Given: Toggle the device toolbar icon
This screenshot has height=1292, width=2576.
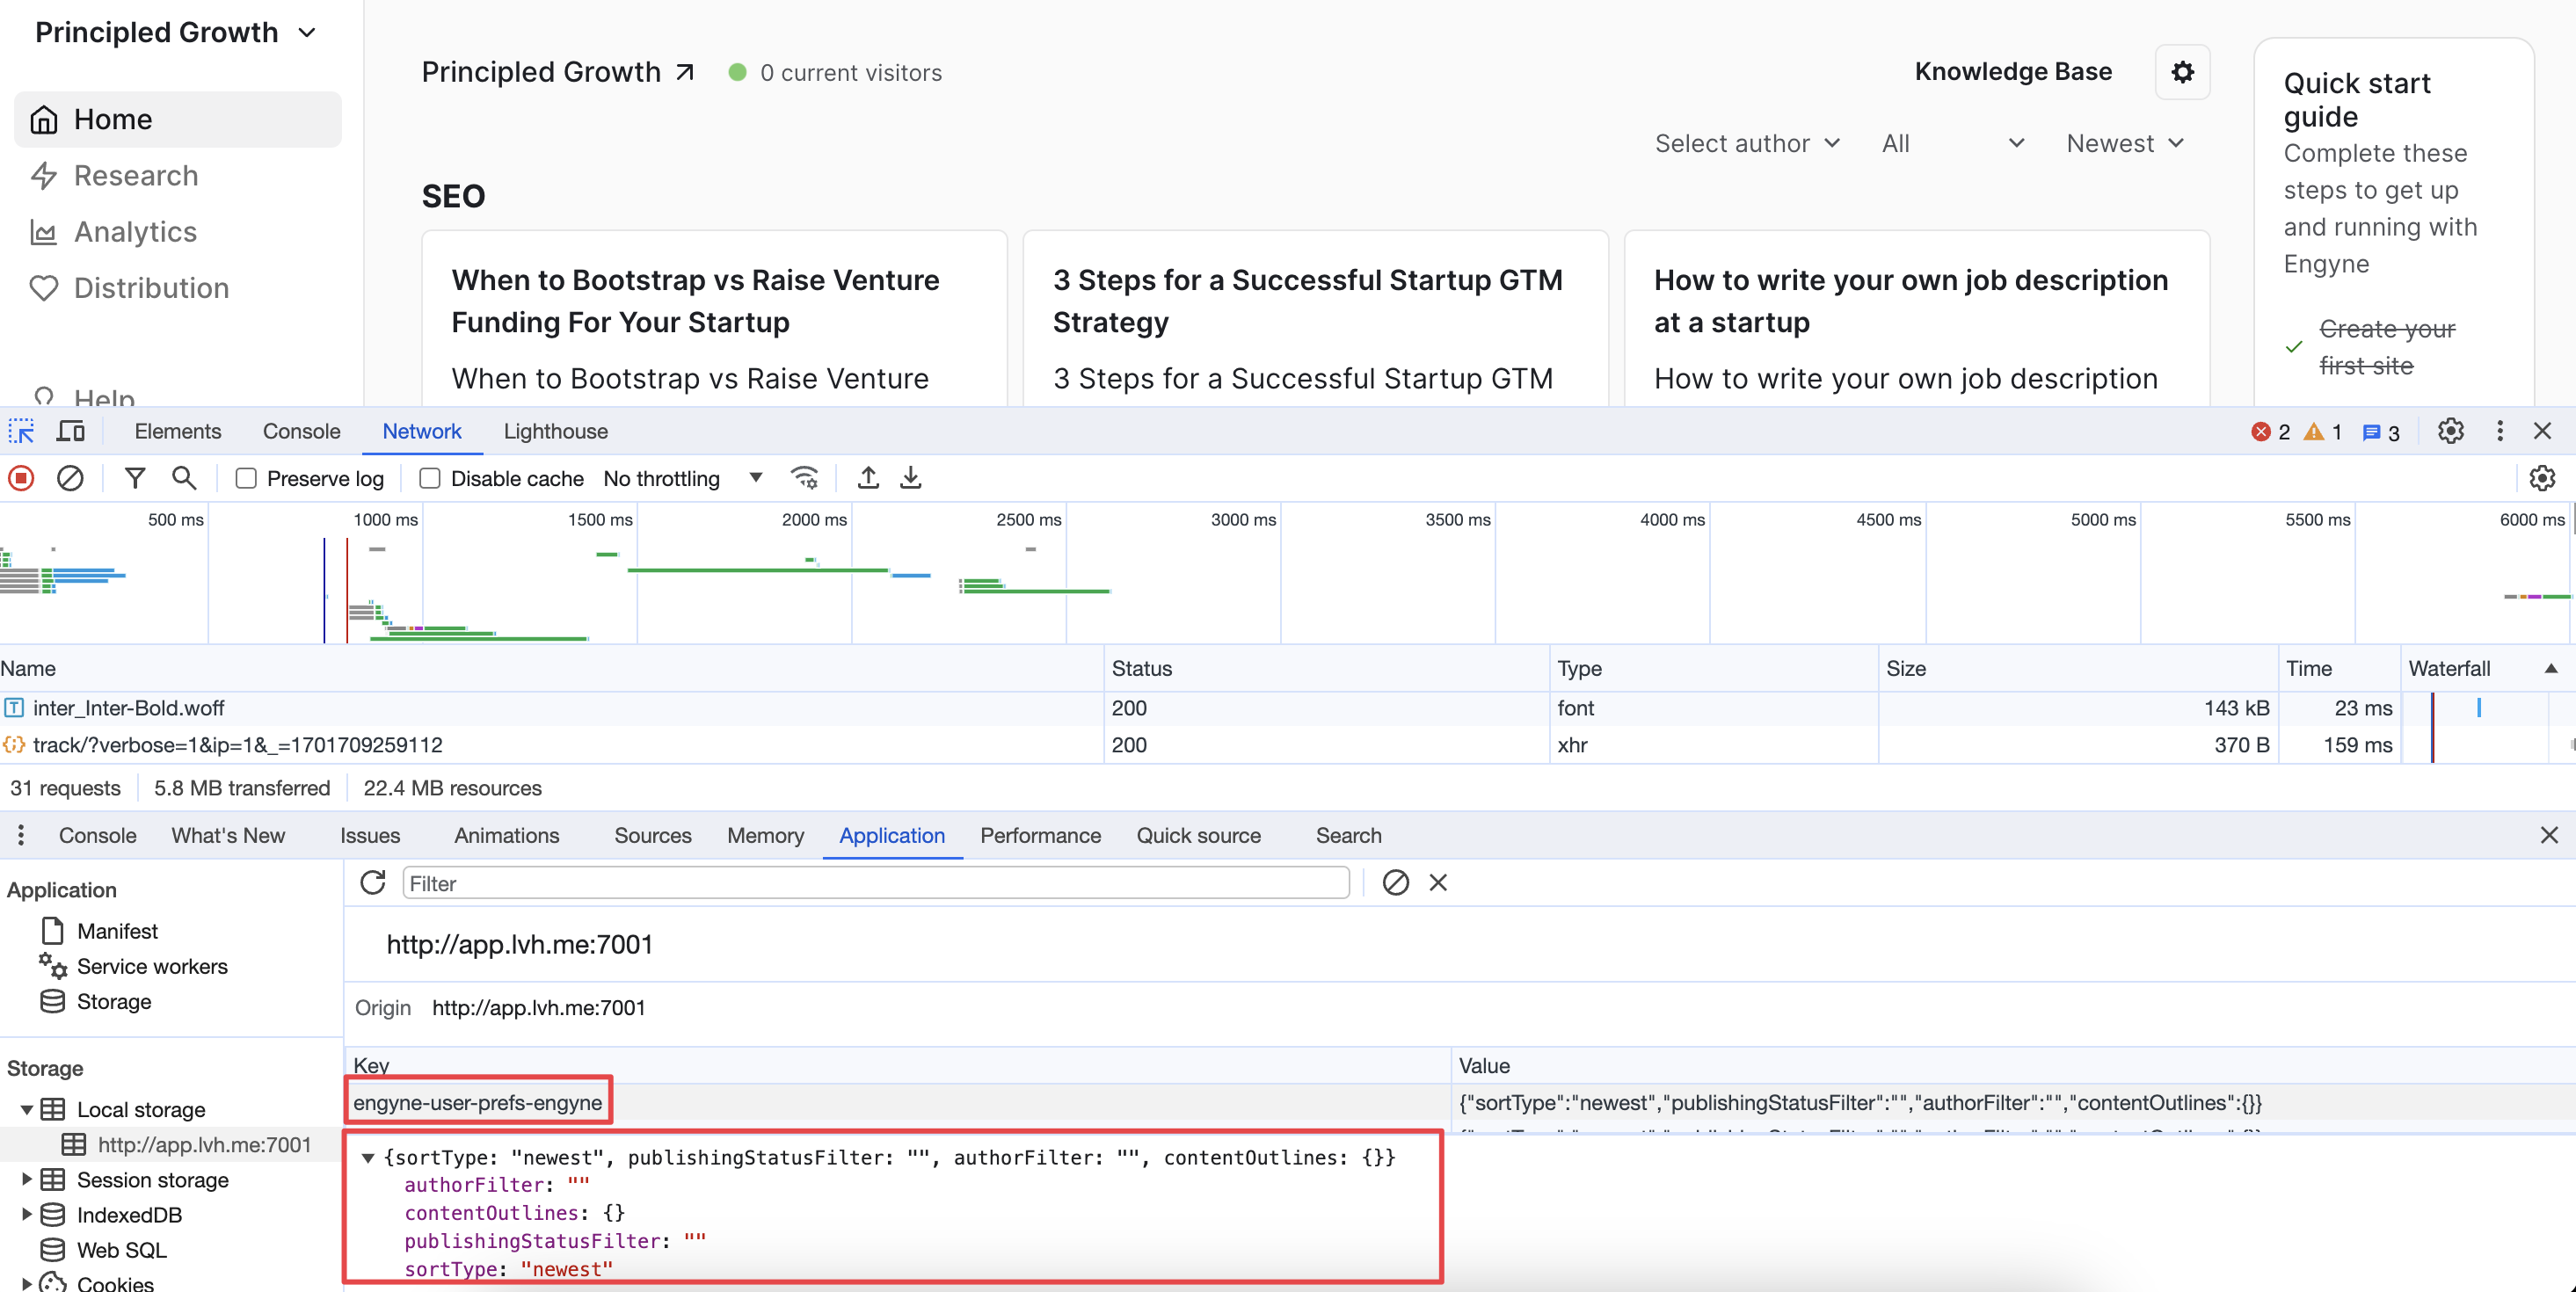Looking at the screenshot, I should pos(70,431).
